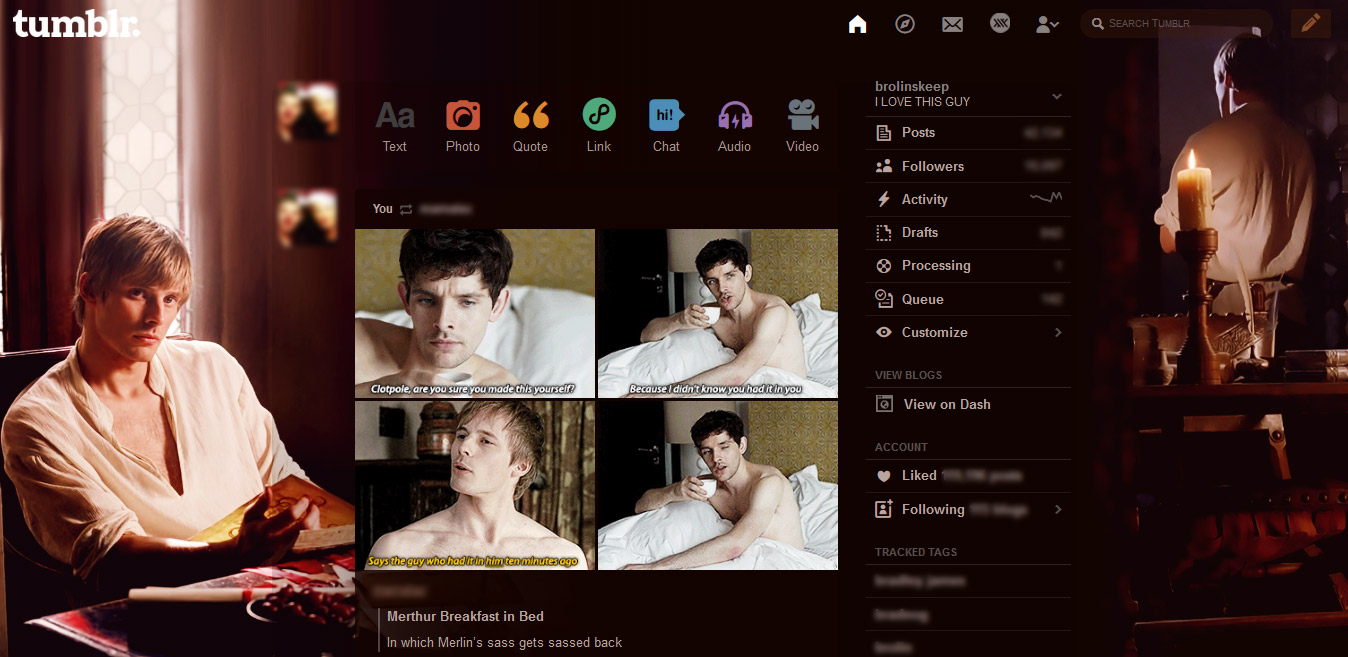Open the second blog avatar beside the post
The width and height of the screenshot is (1348, 657).
307,217
